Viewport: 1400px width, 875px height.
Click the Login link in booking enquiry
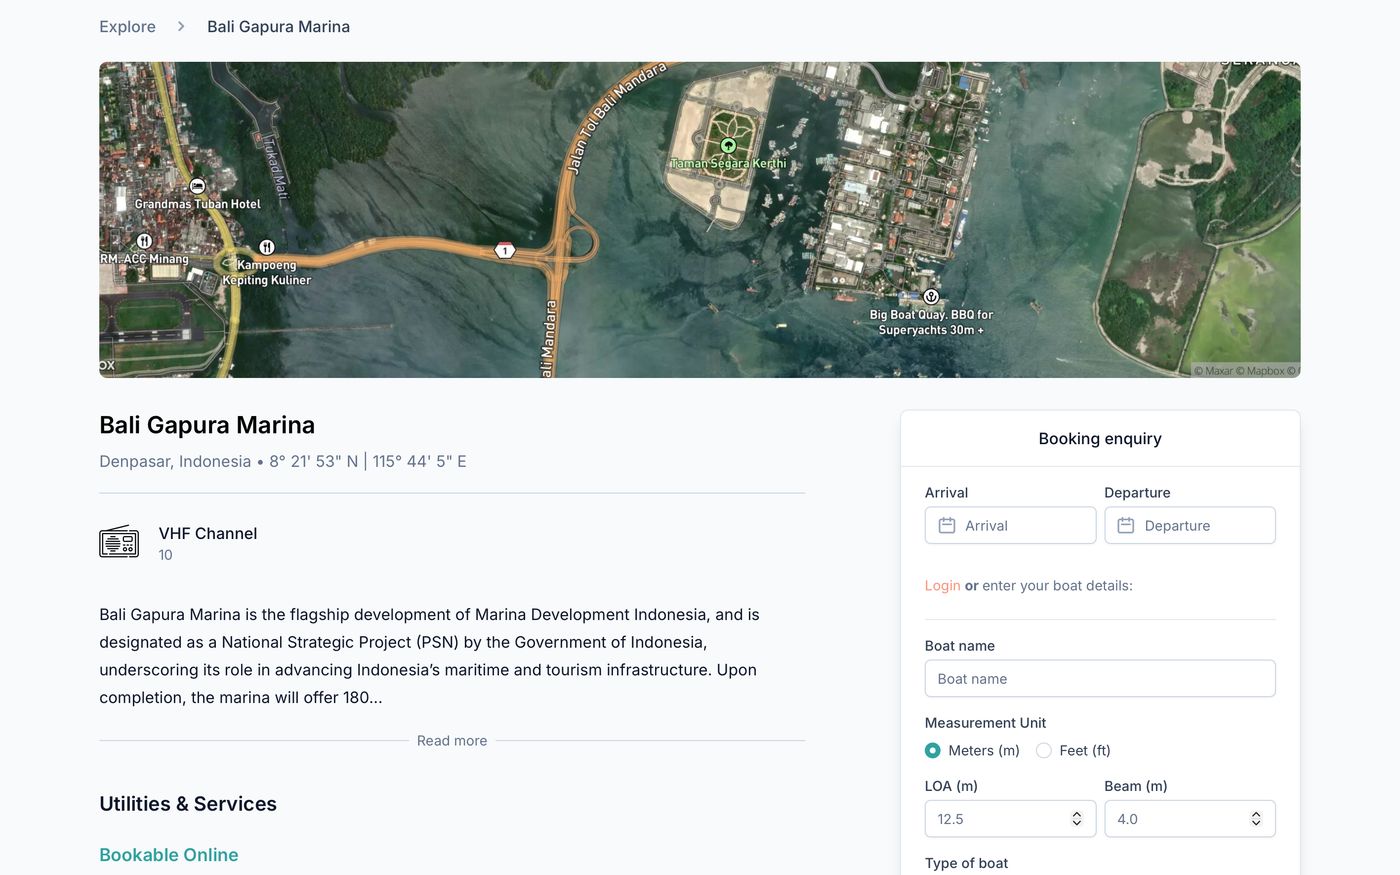pos(942,585)
